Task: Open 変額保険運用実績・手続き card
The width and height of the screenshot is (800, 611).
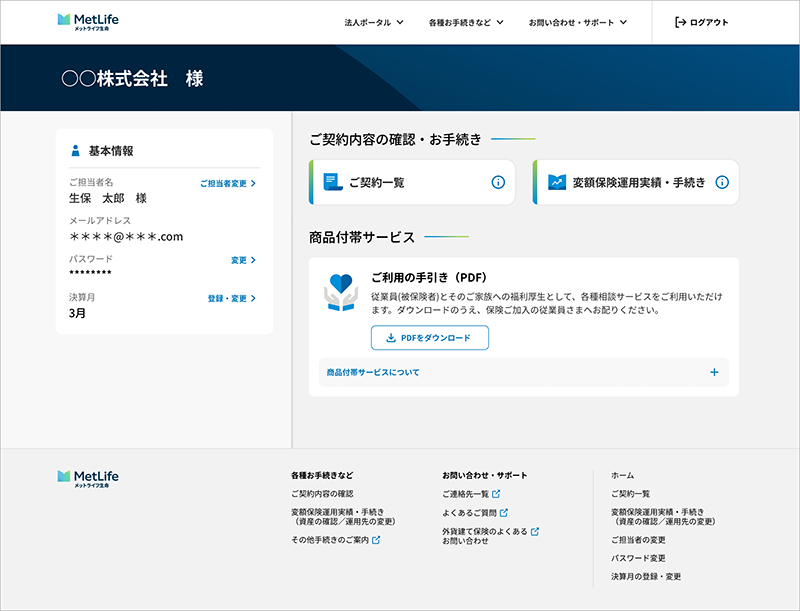Action: [636, 182]
